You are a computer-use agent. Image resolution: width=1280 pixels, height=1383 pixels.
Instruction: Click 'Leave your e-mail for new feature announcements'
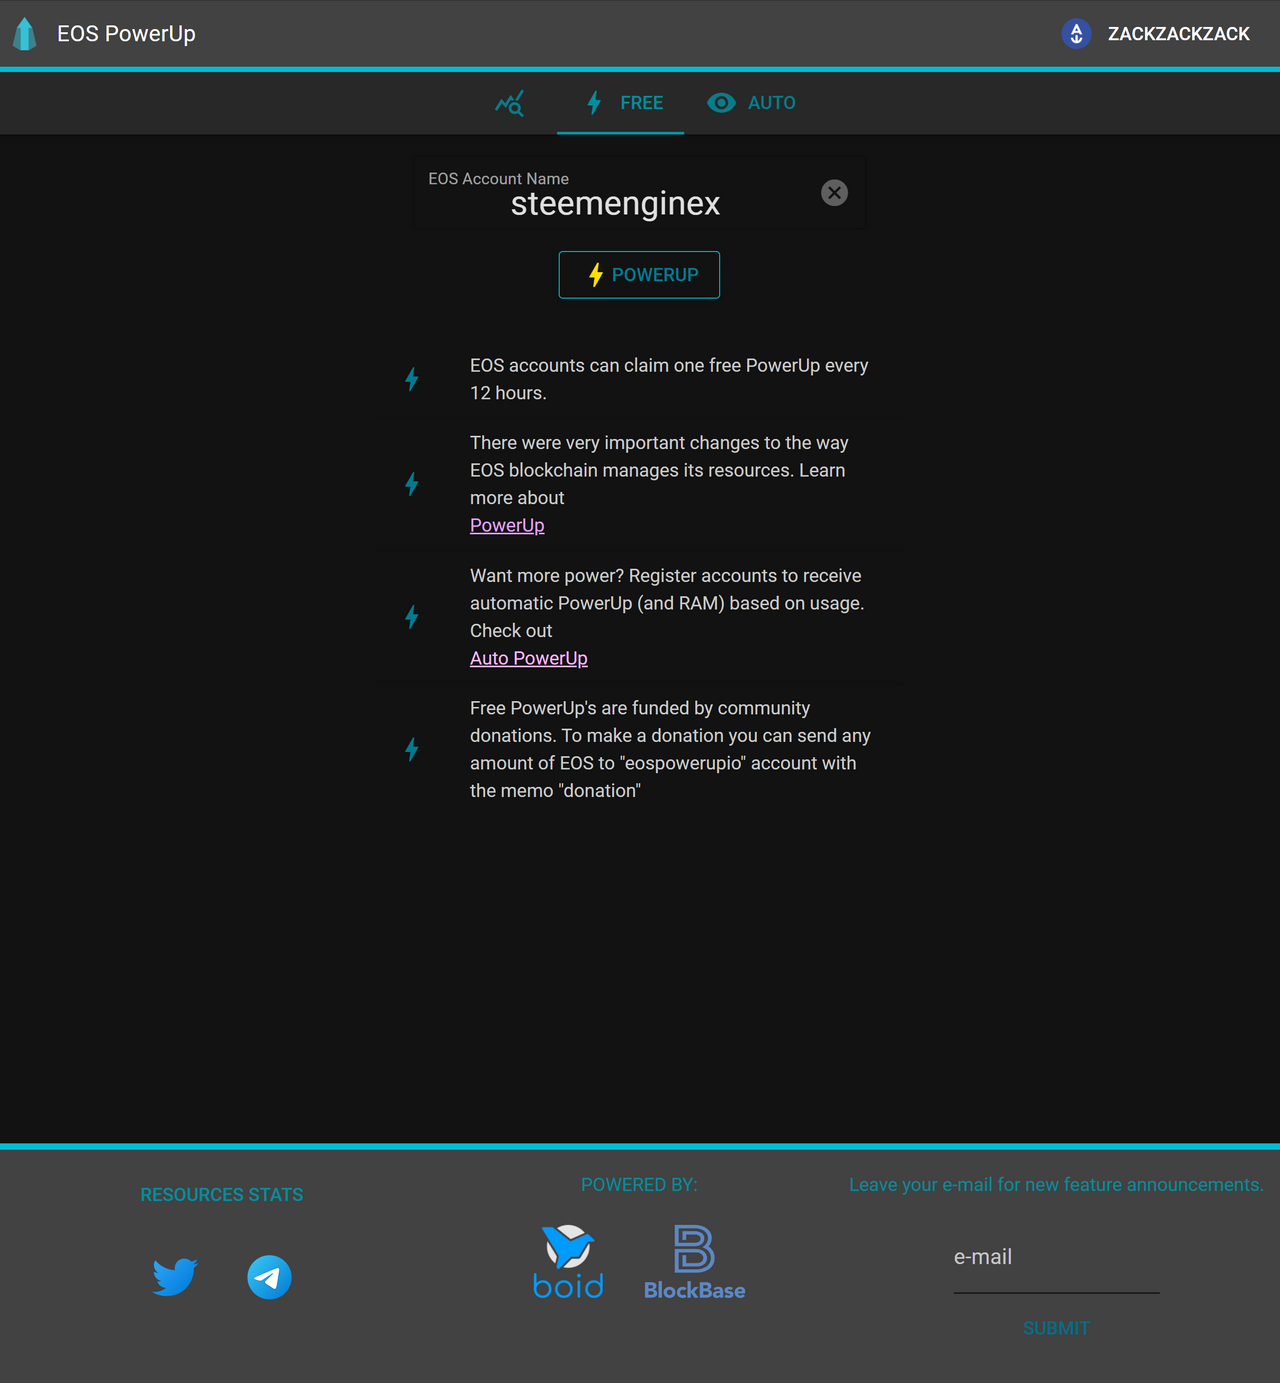[x=1056, y=1185]
